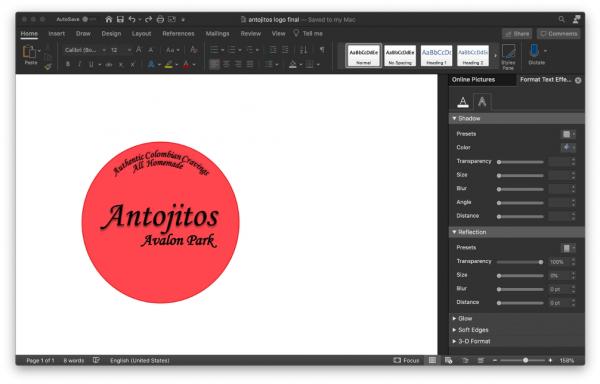600x384 pixels.
Task: Open the Change Case Aa dropdown
Action: click(x=173, y=50)
